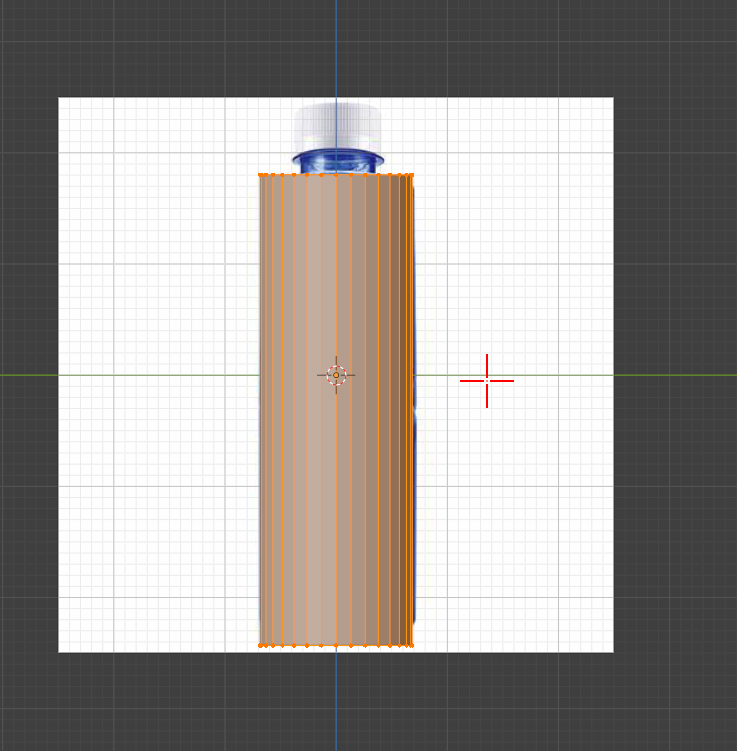Screen dimensions: 737x751
Task: Select the bottom-right corner vertex of the cylinder
Action: 412,646
